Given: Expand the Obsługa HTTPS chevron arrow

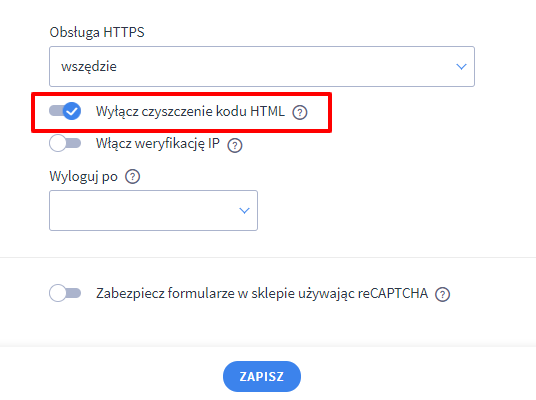Looking at the screenshot, I should (x=461, y=67).
